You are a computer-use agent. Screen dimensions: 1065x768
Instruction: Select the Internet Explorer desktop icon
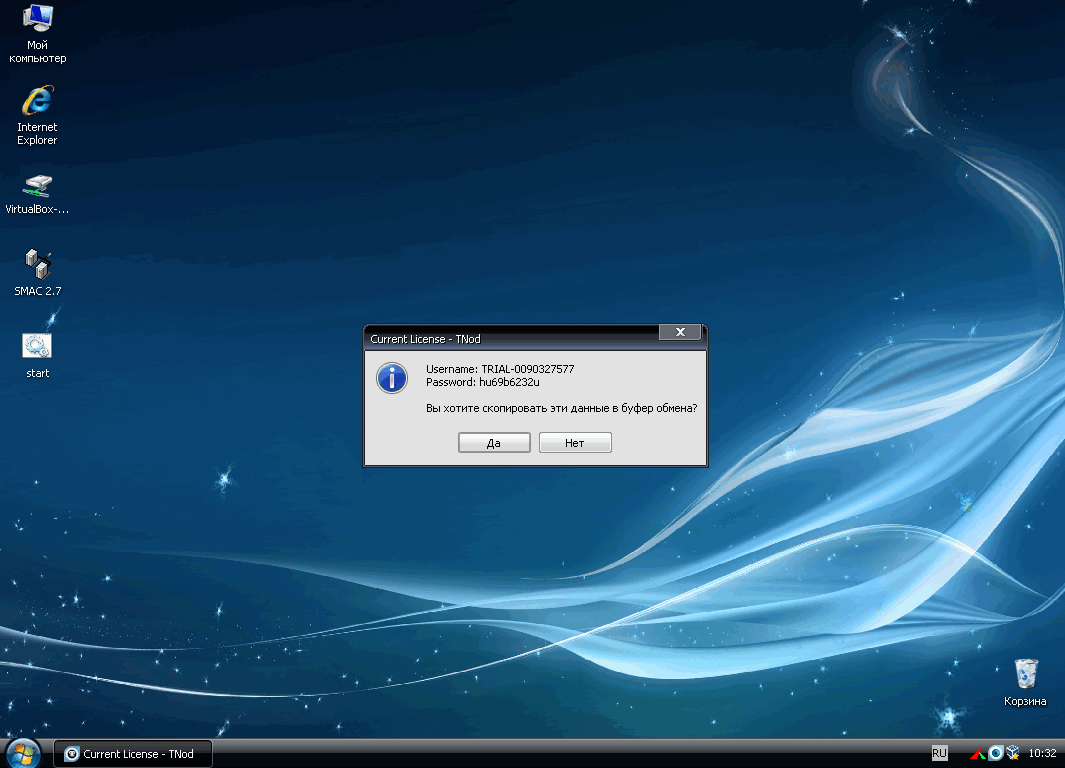pos(37,115)
